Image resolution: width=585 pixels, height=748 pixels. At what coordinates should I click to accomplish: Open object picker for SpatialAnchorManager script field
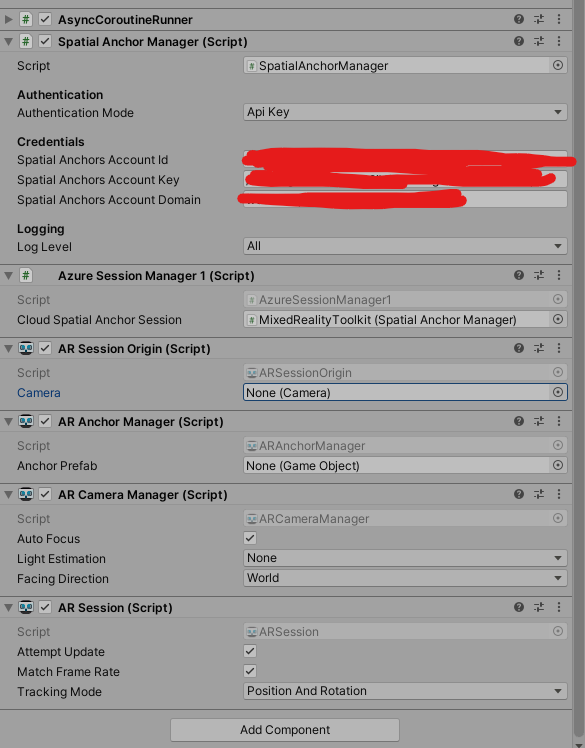point(557,65)
